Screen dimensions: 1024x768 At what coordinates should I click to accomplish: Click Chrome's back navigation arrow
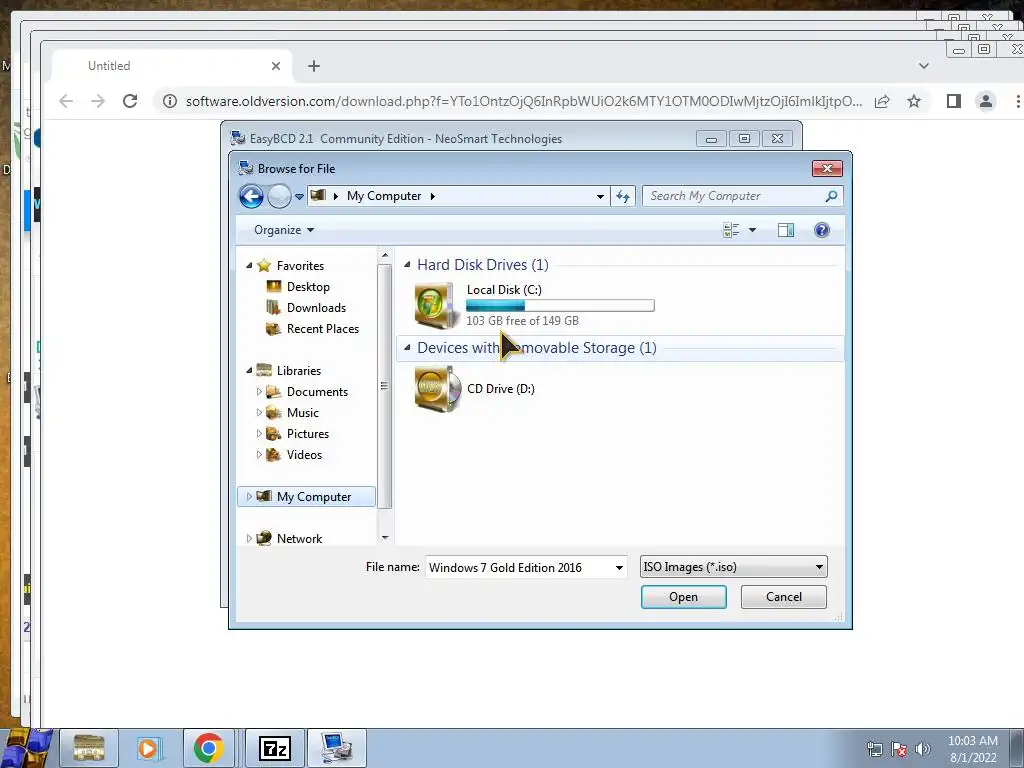click(66, 101)
